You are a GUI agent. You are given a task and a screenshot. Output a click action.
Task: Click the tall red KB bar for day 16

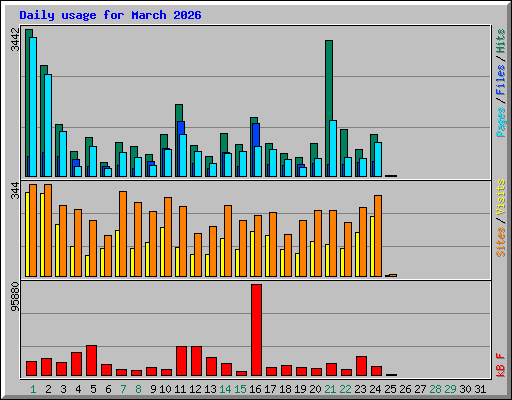(x=256, y=330)
